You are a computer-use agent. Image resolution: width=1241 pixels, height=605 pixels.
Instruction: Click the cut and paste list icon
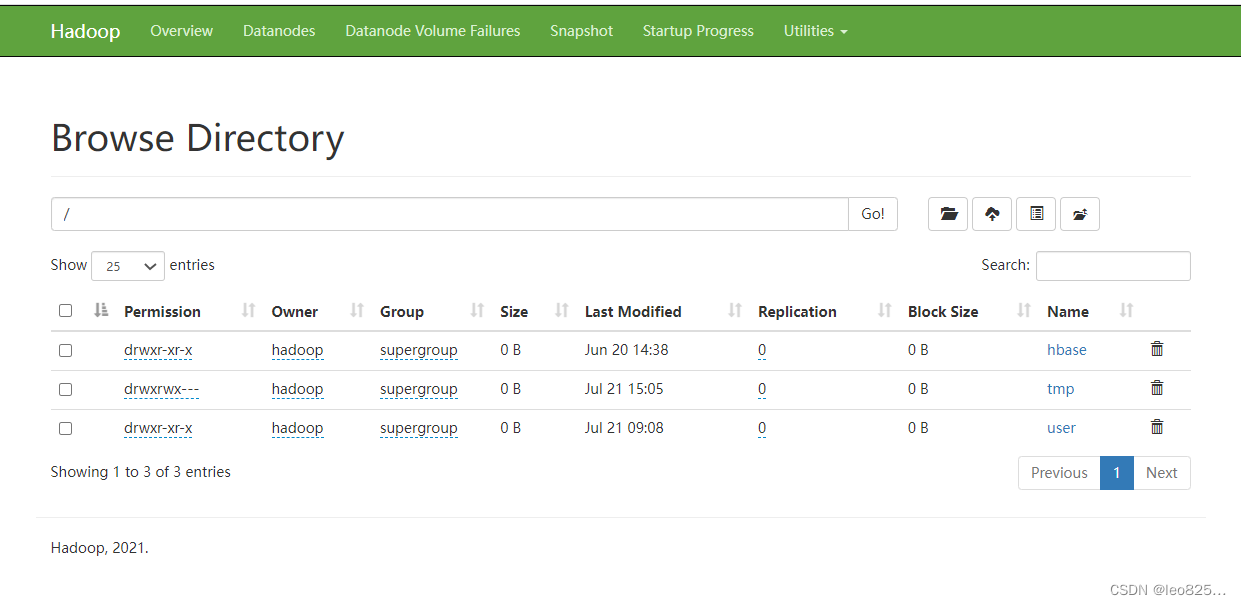[x=1036, y=214]
